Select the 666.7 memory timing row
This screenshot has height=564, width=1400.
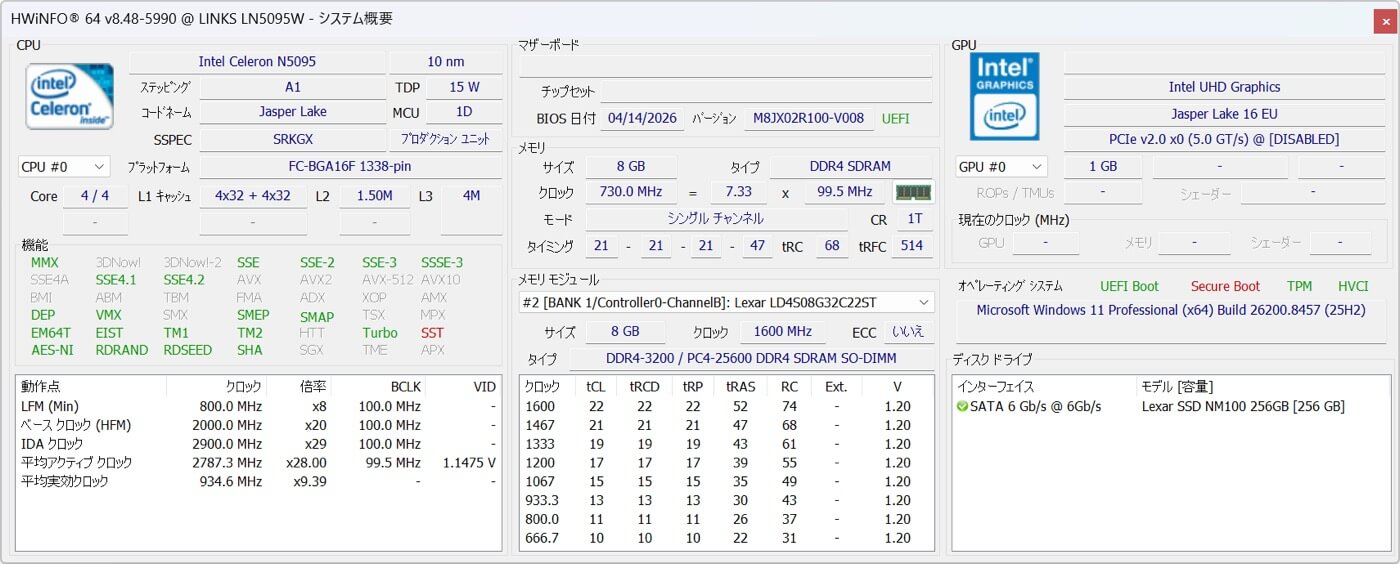tap(727, 538)
